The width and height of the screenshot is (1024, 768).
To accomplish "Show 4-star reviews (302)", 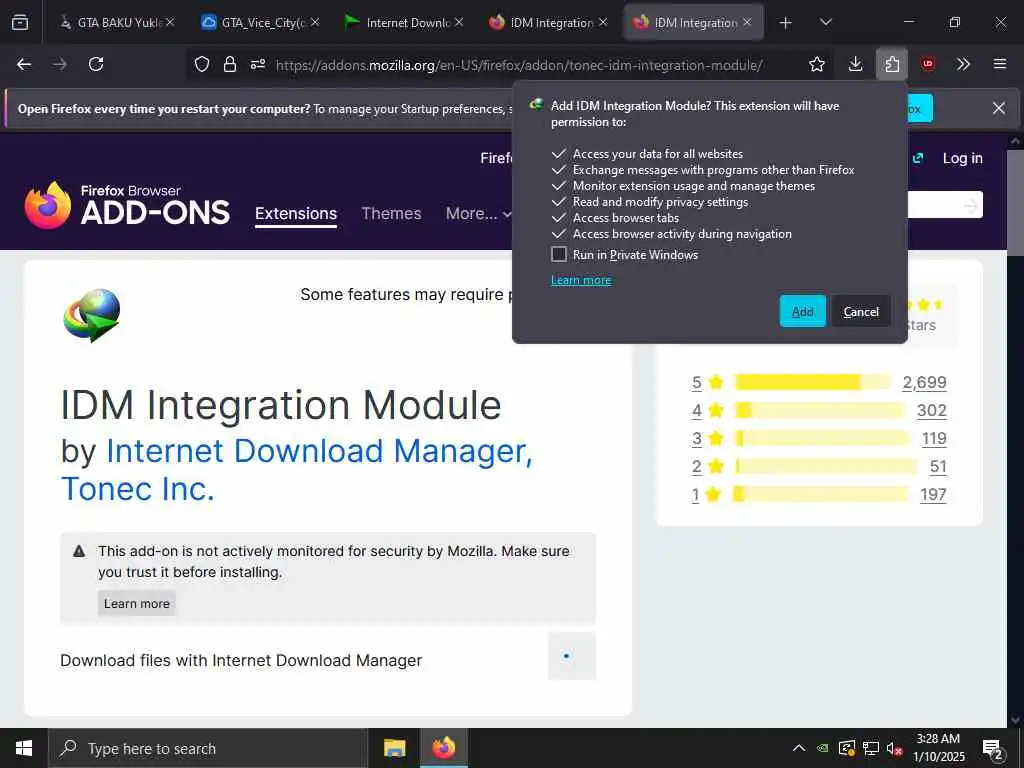I will coord(931,410).
